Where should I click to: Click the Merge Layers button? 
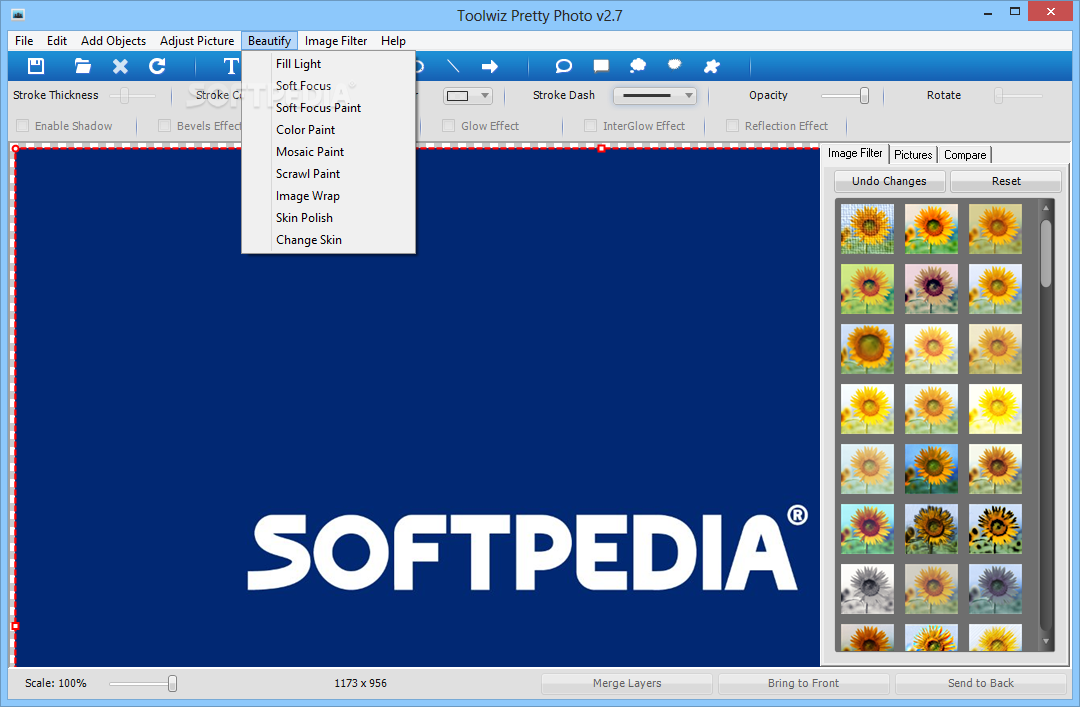(x=627, y=683)
